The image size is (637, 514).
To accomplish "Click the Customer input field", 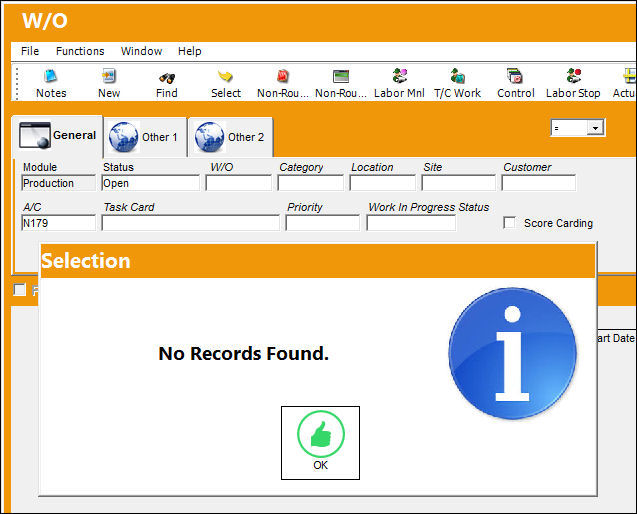I will pyautogui.click(x=538, y=183).
